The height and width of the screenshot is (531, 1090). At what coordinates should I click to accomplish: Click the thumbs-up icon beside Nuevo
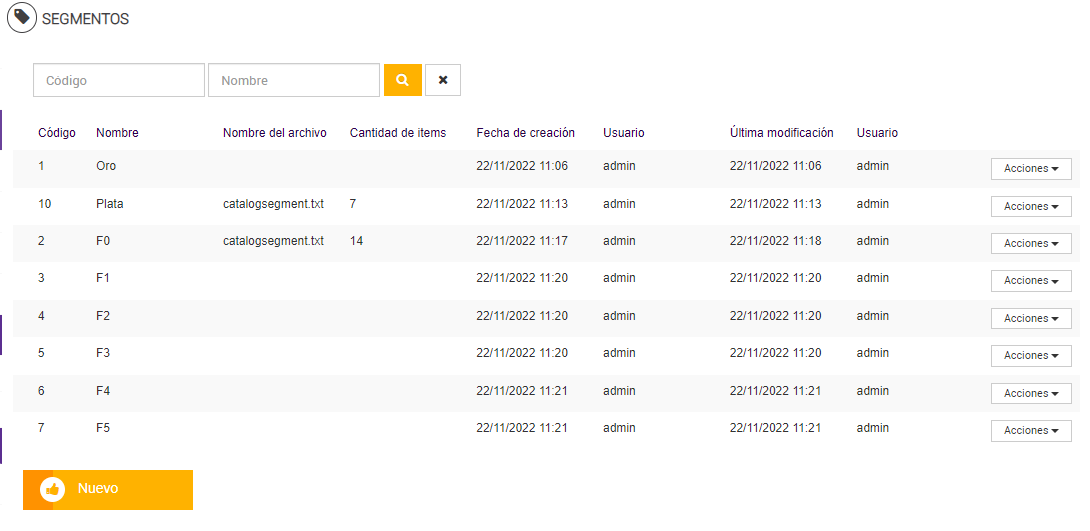[53, 489]
